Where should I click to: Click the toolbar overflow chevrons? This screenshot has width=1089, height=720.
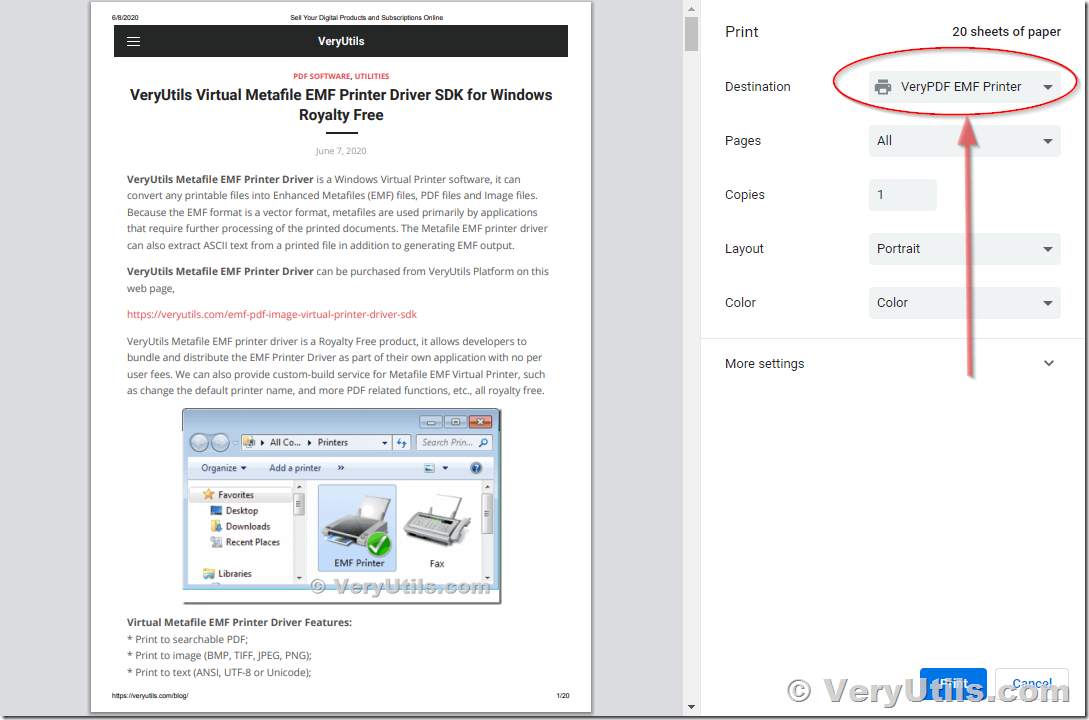[341, 469]
